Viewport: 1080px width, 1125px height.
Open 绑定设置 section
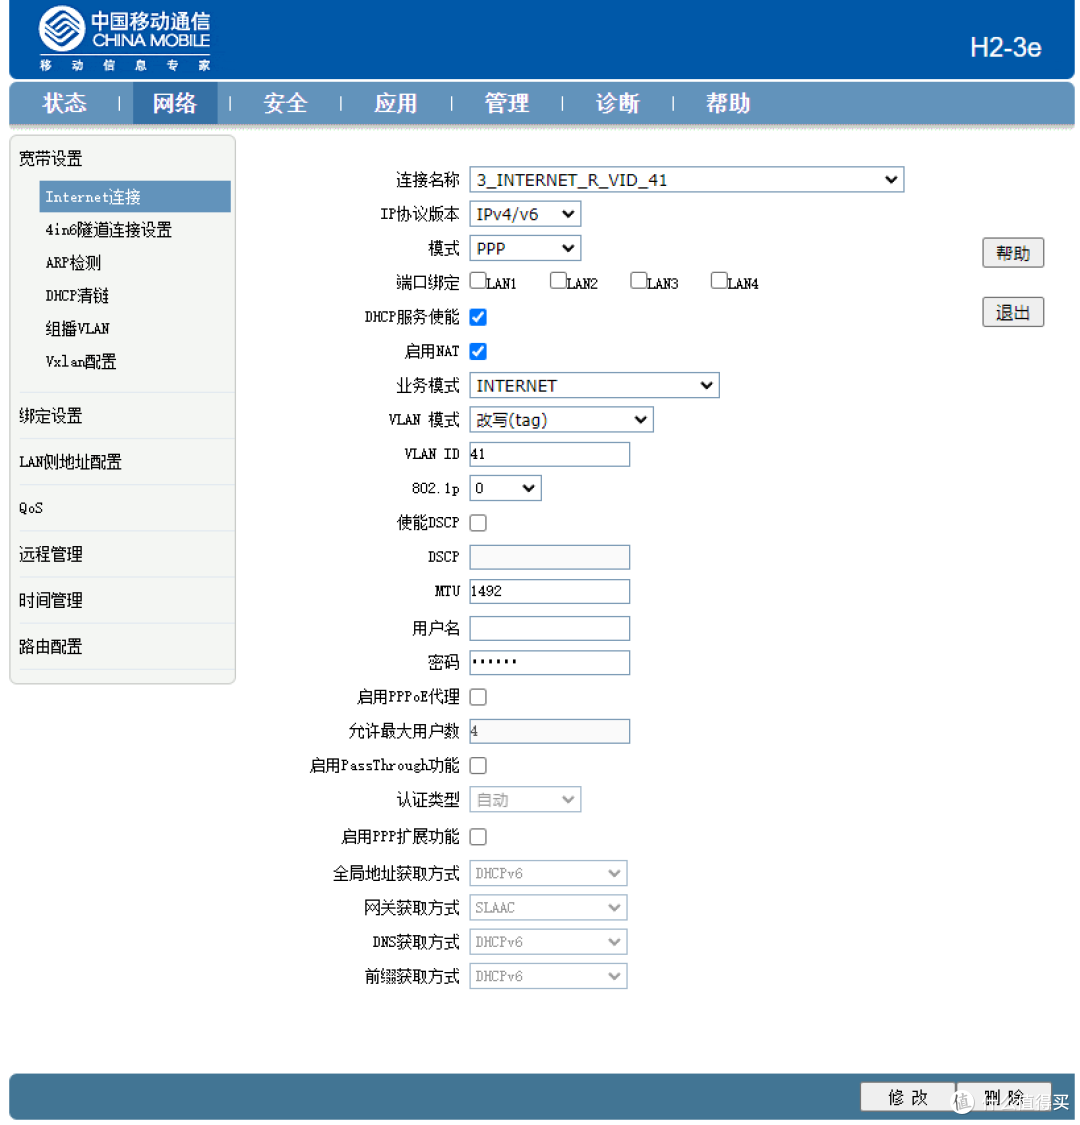[x=51, y=416]
